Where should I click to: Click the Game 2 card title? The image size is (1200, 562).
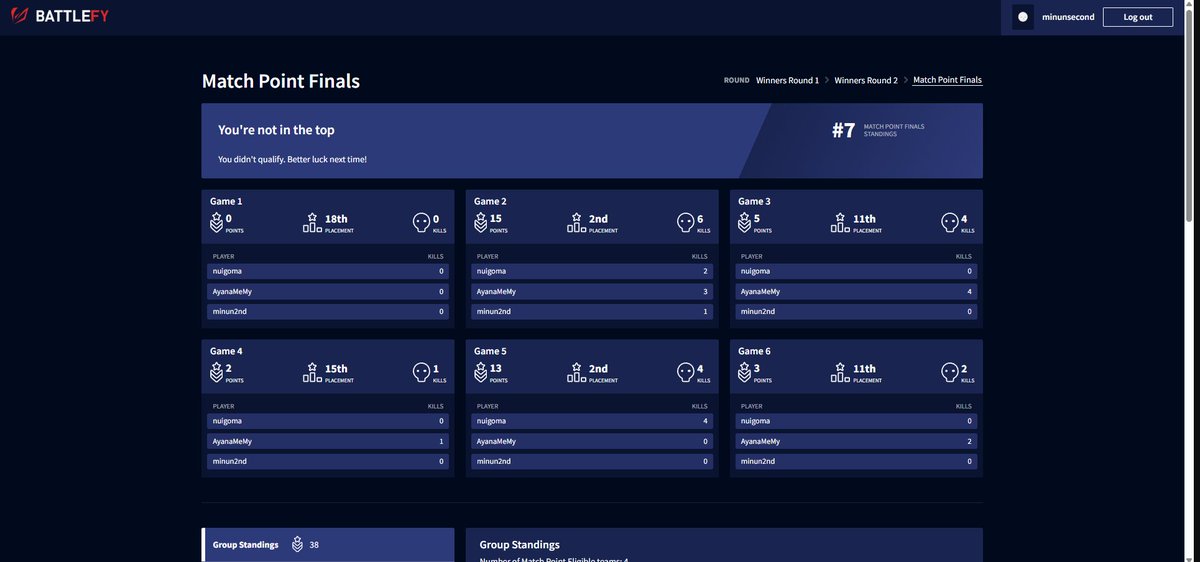[x=490, y=201]
